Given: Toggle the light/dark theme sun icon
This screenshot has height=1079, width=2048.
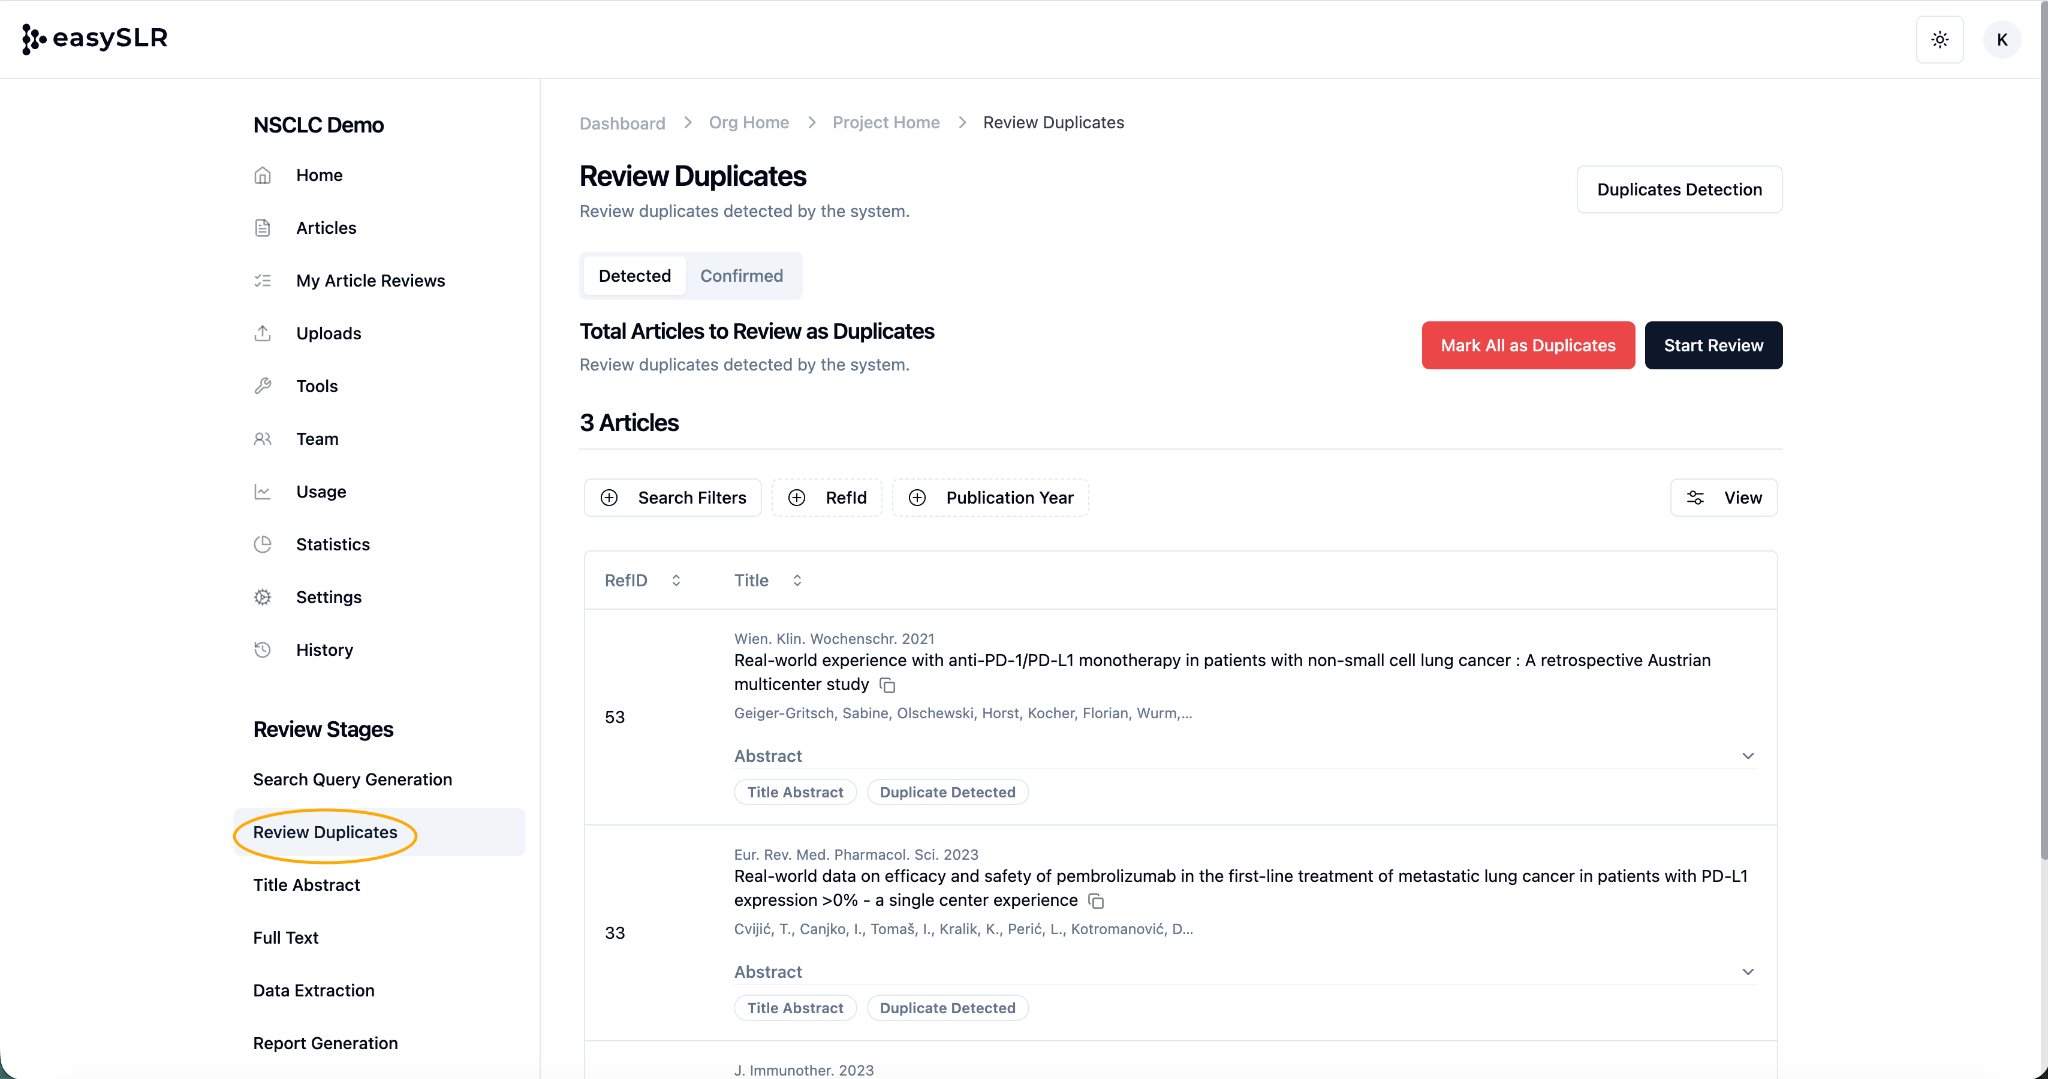Looking at the screenshot, I should coord(1939,40).
